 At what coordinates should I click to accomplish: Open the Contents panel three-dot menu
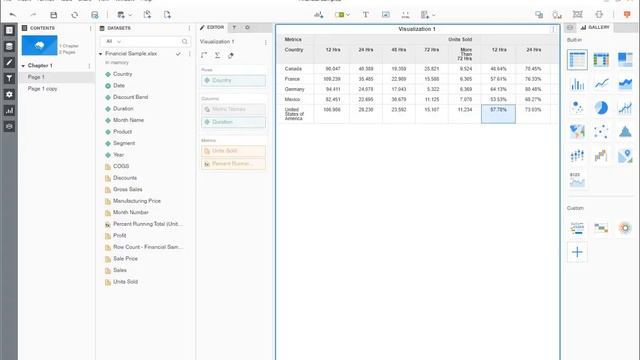tap(90, 28)
